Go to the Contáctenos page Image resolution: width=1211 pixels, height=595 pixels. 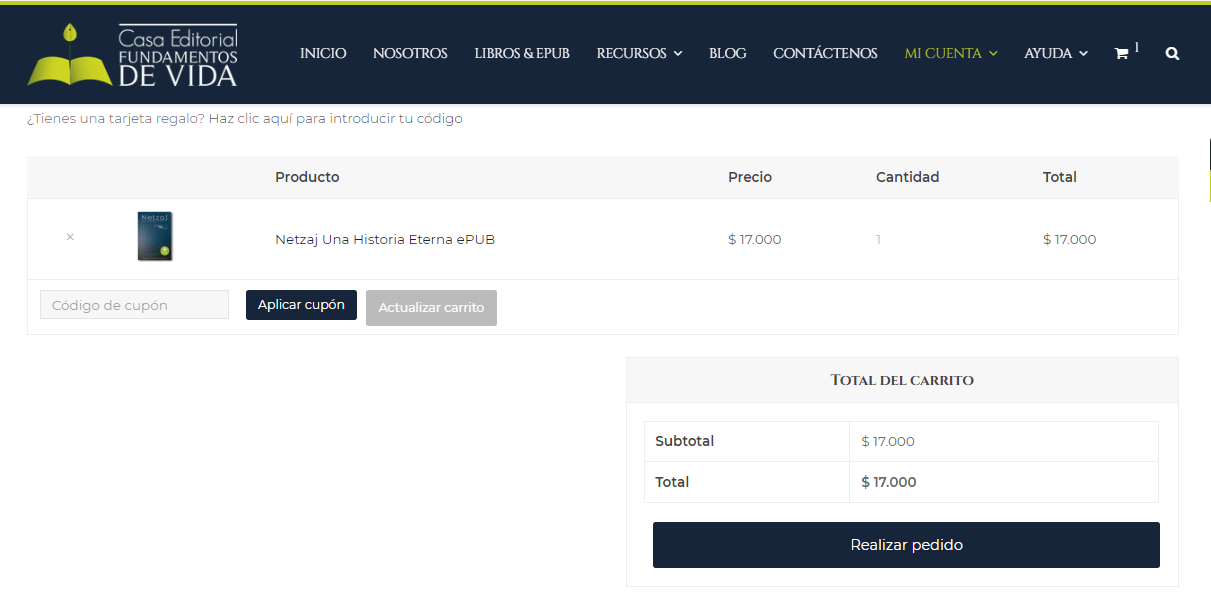pos(825,54)
